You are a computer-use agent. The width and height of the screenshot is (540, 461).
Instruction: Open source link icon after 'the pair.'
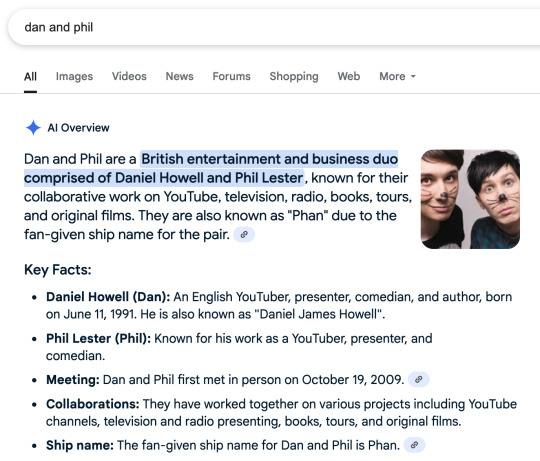(x=244, y=234)
